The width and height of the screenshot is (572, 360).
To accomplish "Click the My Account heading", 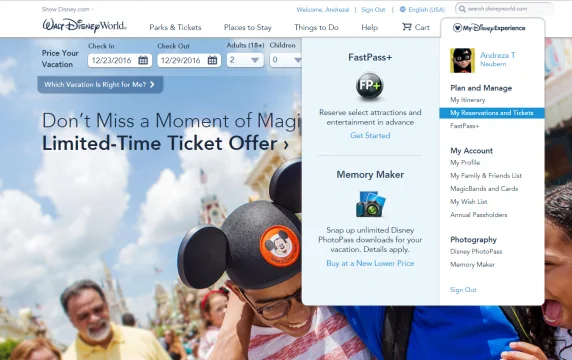I will coord(471,151).
